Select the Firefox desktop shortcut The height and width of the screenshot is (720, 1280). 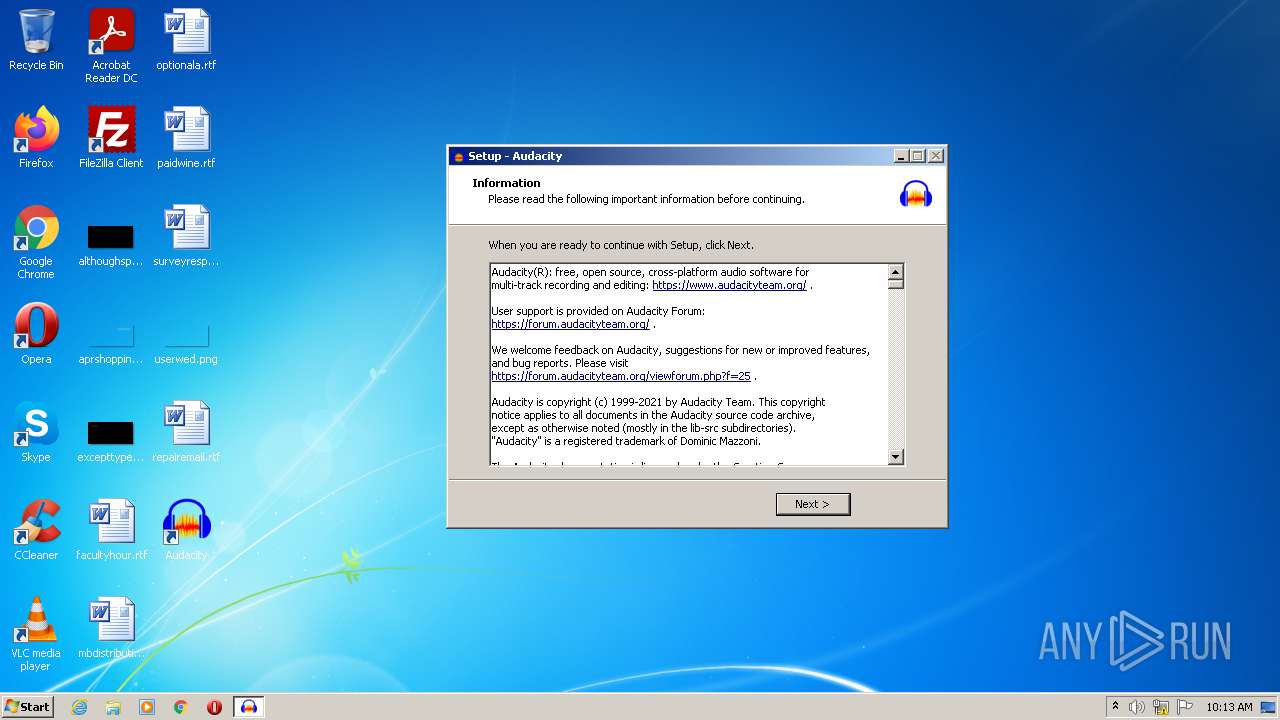pyautogui.click(x=36, y=138)
